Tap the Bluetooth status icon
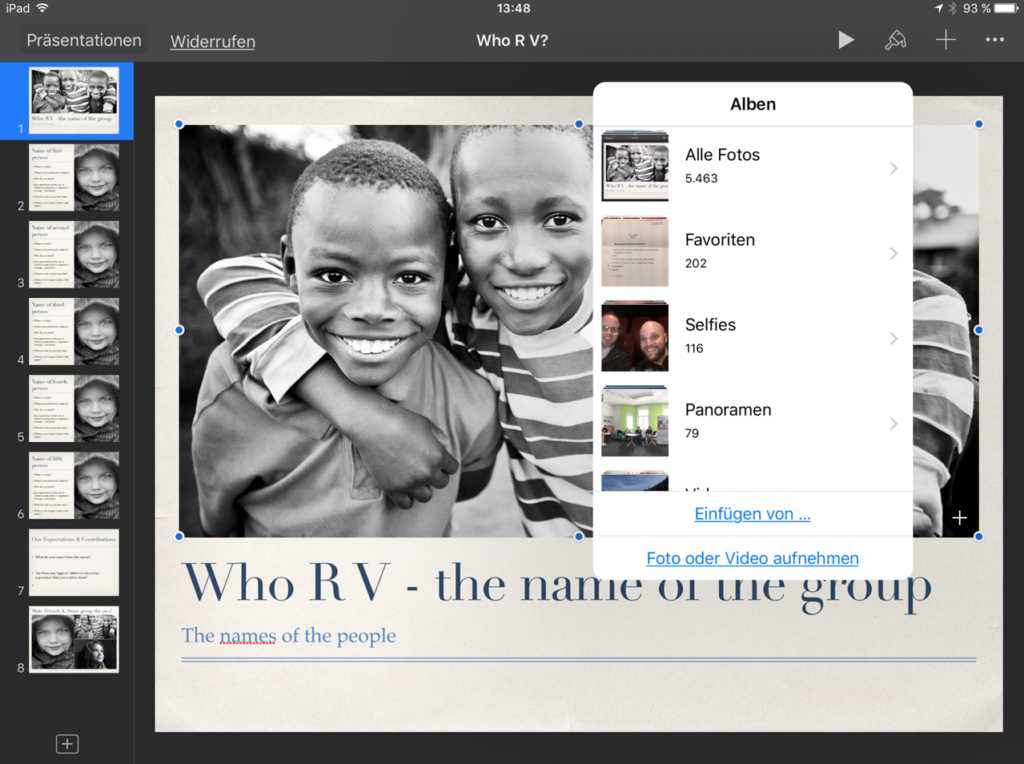 point(953,8)
